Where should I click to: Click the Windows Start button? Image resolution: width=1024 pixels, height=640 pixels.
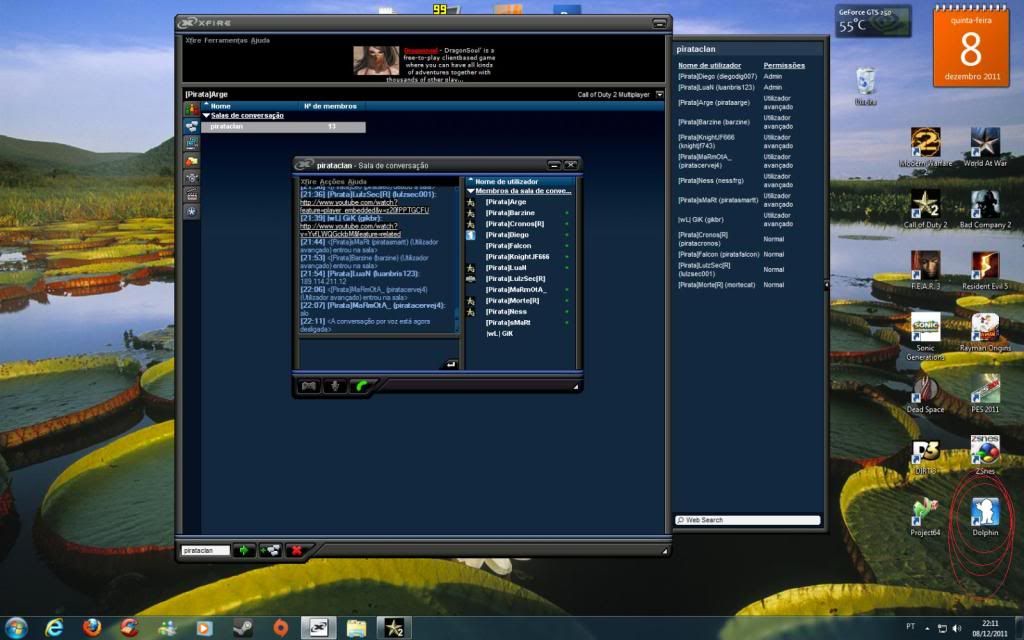16,628
